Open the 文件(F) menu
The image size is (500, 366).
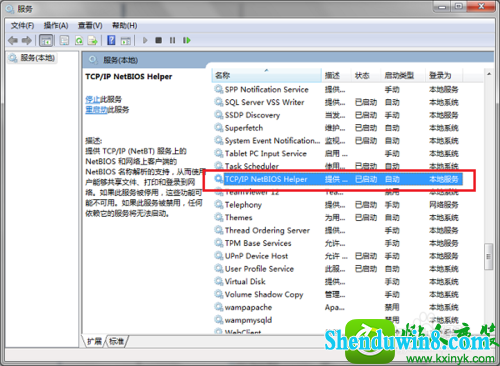tap(22, 25)
